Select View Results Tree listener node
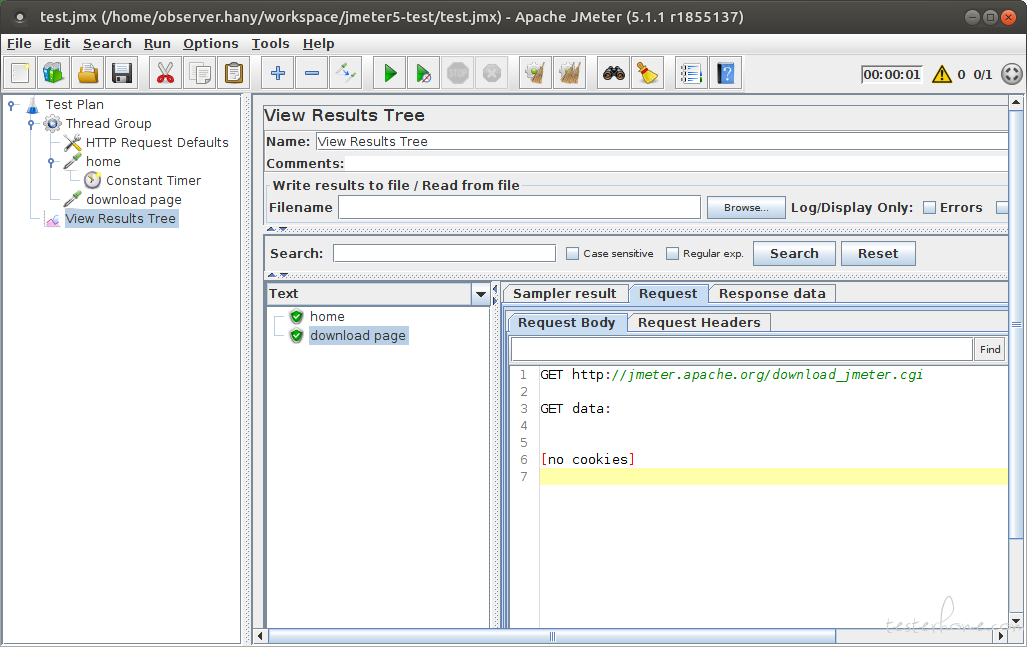Image resolution: width=1027 pixels, height=647 pixels. 121,219
